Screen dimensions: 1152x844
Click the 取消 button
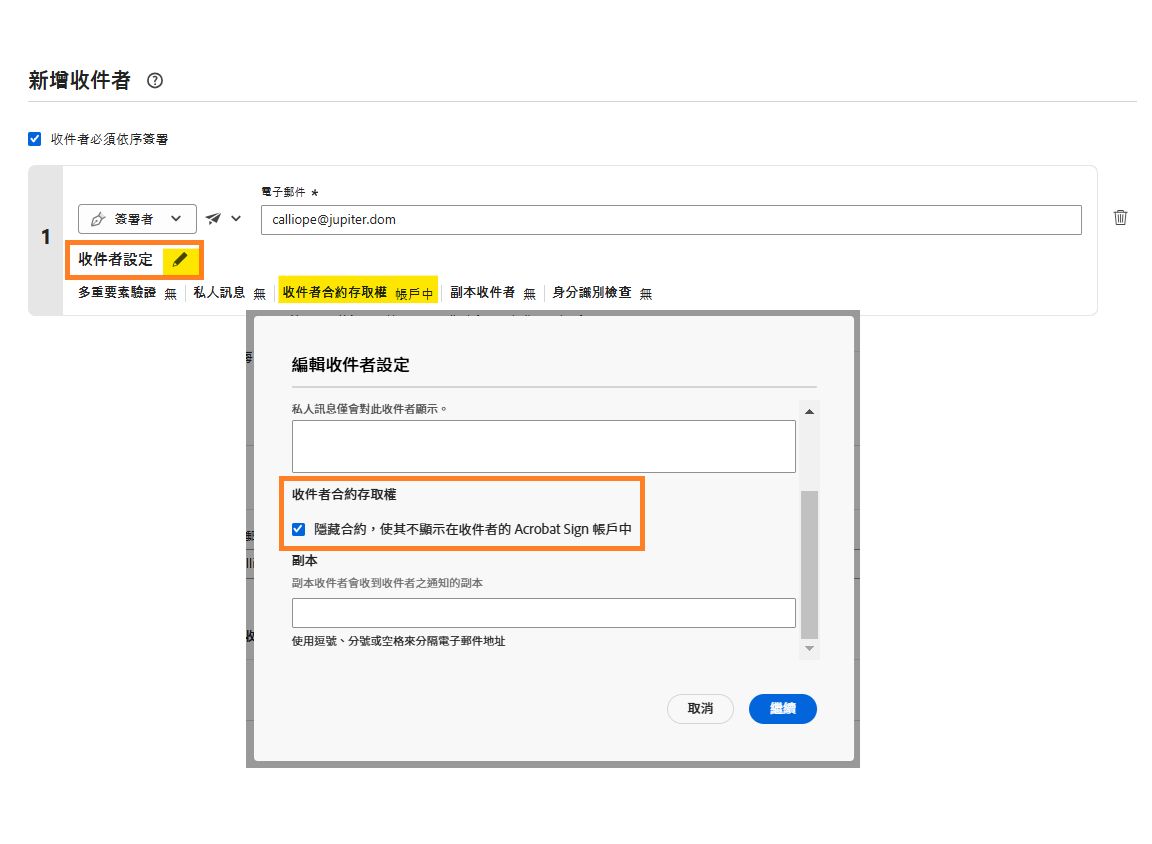(700, 709)
